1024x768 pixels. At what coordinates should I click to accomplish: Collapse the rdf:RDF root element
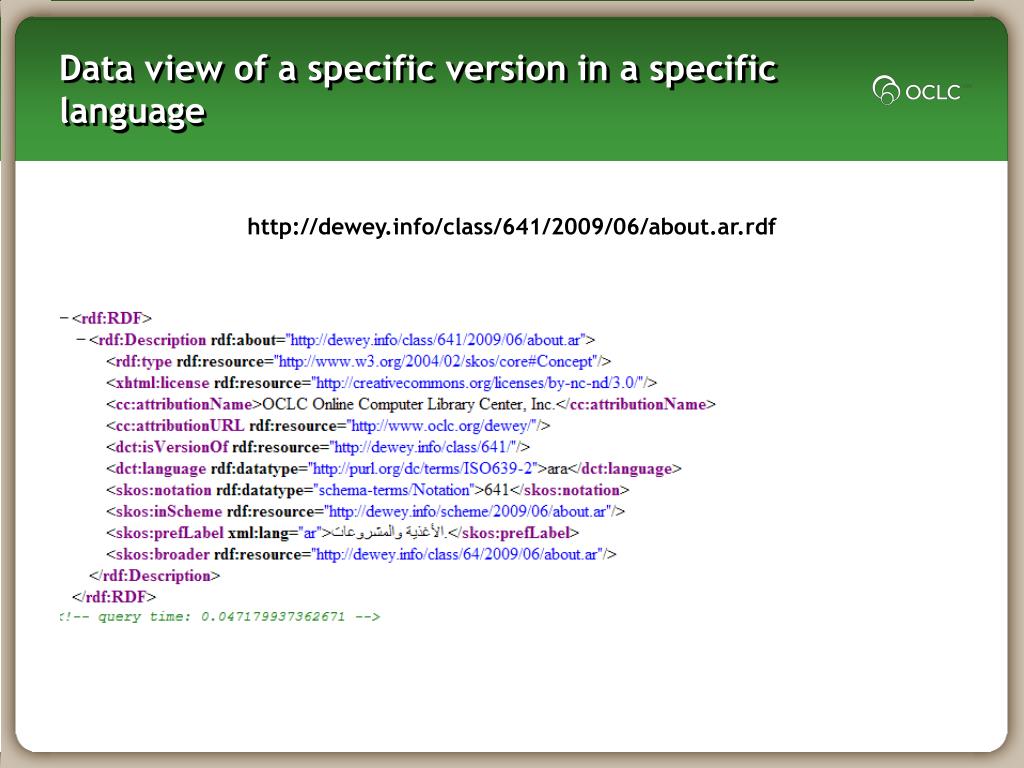pos(64,318)
